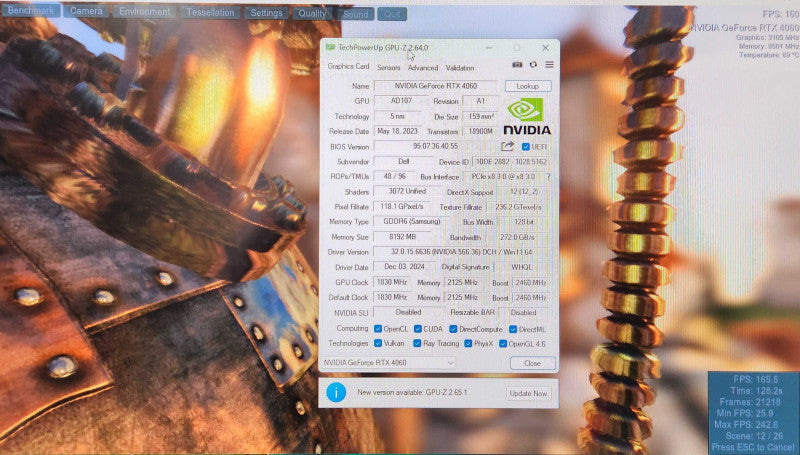This screenshot has height=455, width=800.
Task: Click the Quit button in Heaven
Action: 392,14
